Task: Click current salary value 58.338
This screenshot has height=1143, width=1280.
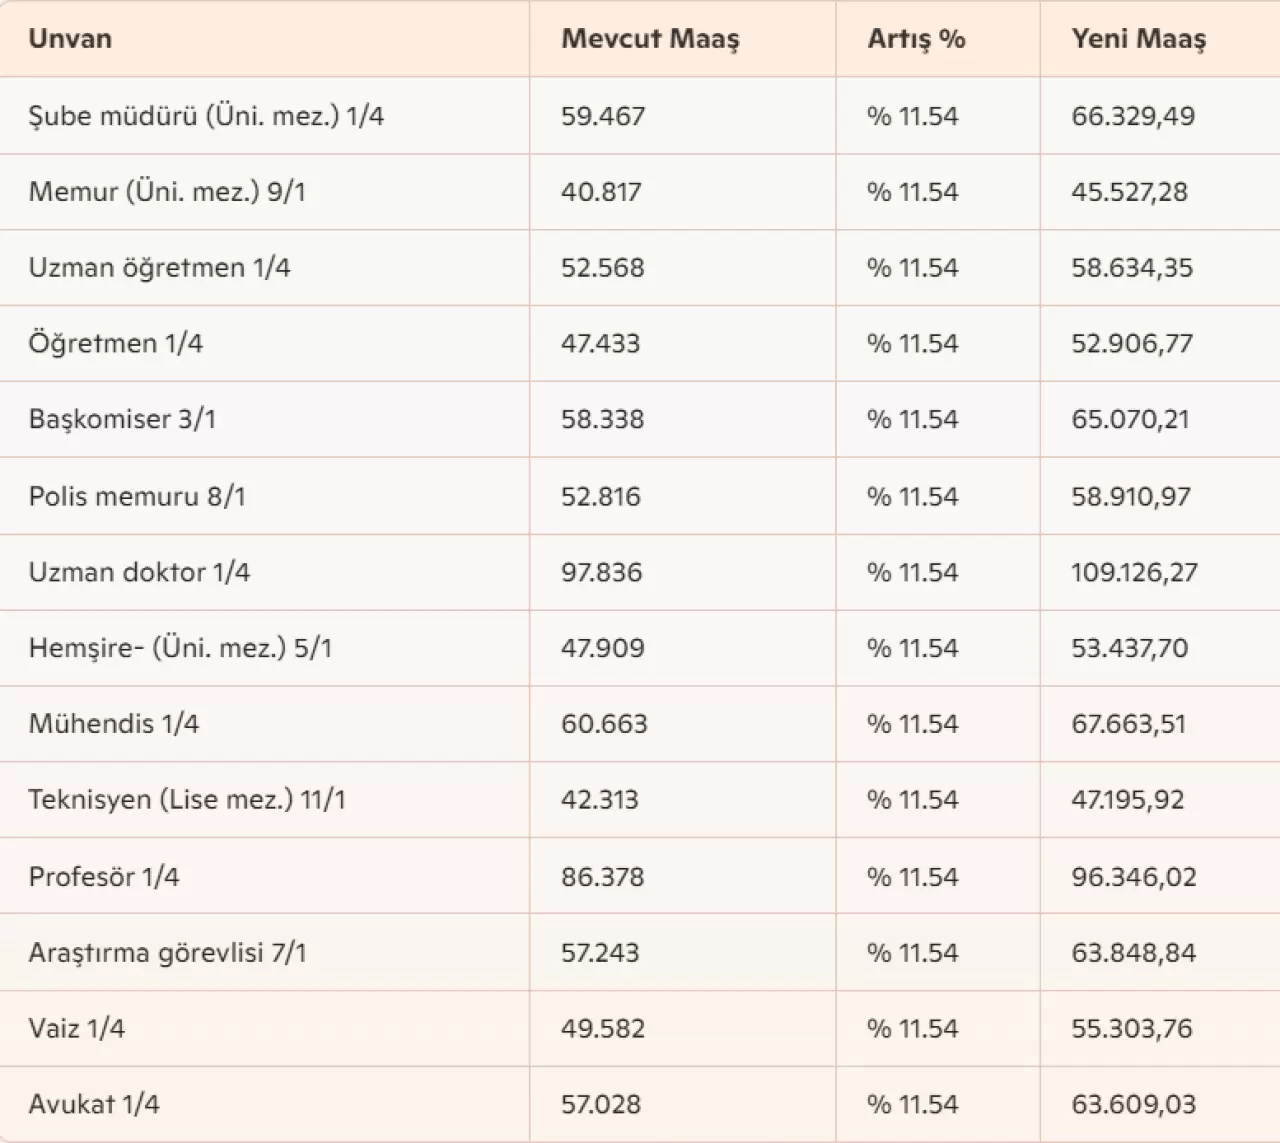Action: pos(603,419)
